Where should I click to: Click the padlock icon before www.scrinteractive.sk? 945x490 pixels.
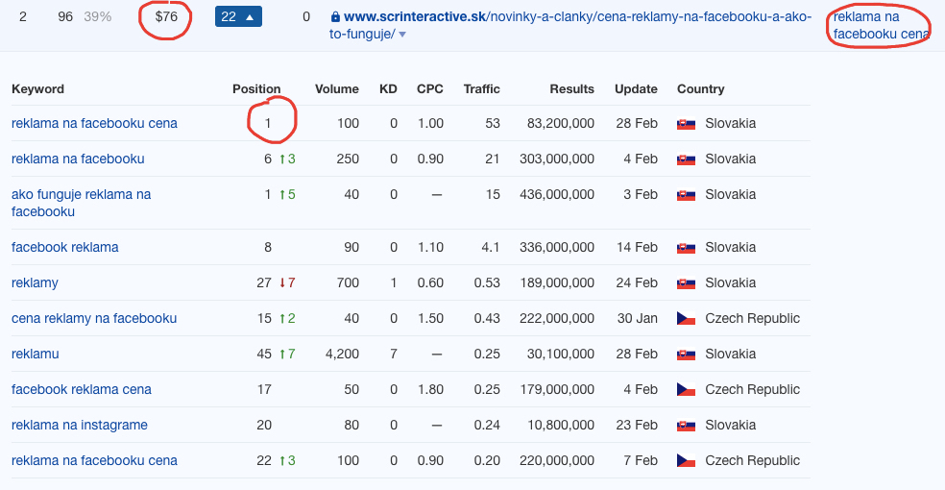[x=335, y=17]
